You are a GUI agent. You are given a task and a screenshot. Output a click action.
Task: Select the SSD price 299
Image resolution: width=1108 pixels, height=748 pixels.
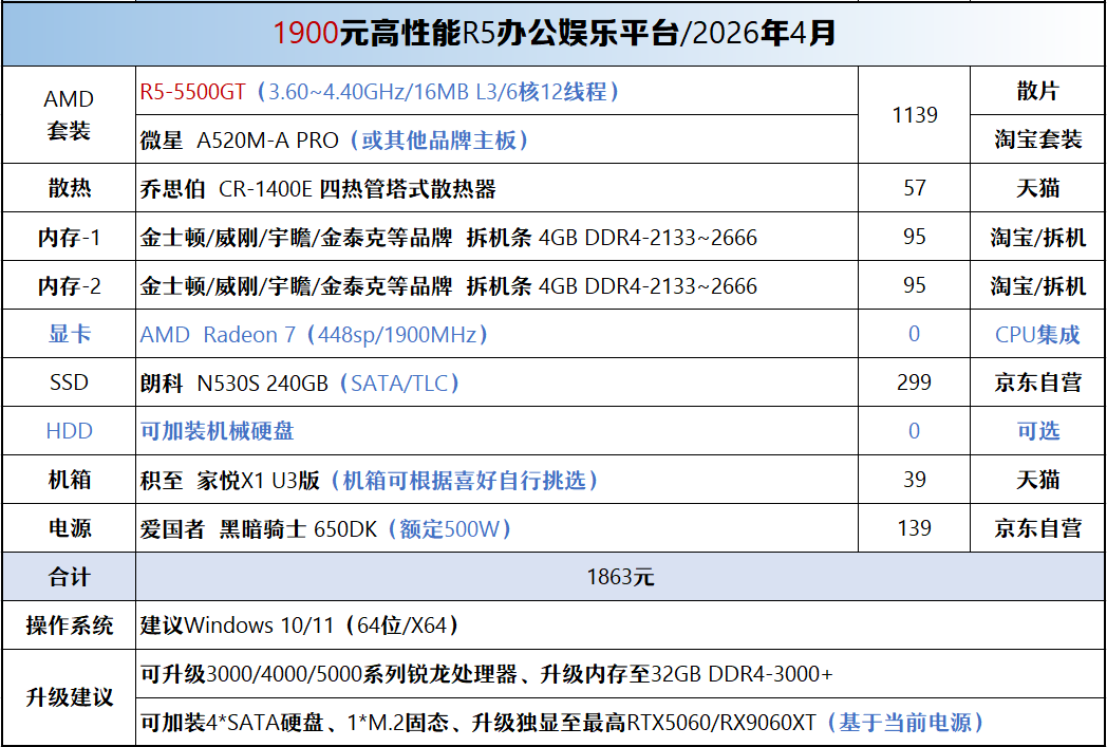pos(914,382)
